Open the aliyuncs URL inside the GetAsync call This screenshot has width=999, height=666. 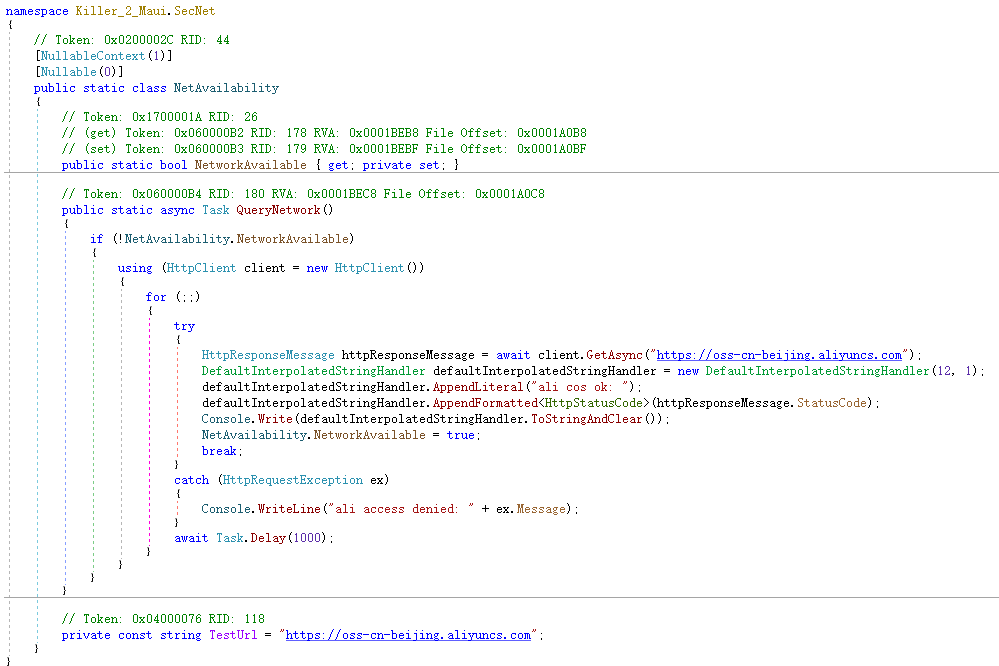click(779, 355)
